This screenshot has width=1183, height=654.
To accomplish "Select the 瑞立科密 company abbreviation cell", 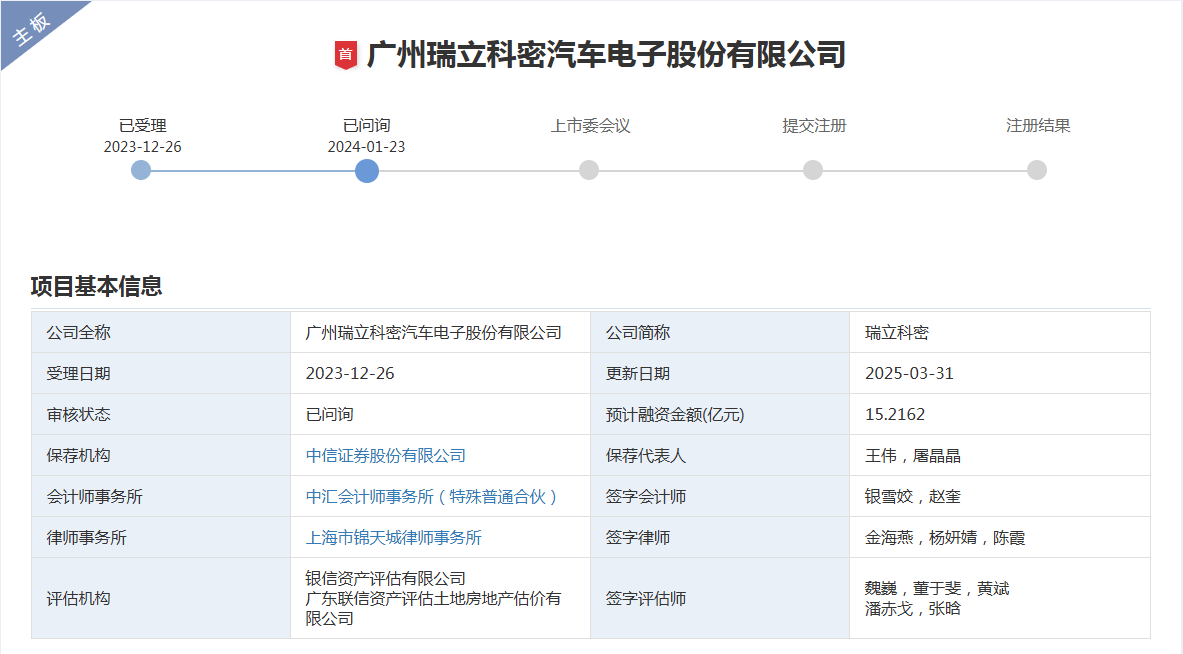I will 897,333.
